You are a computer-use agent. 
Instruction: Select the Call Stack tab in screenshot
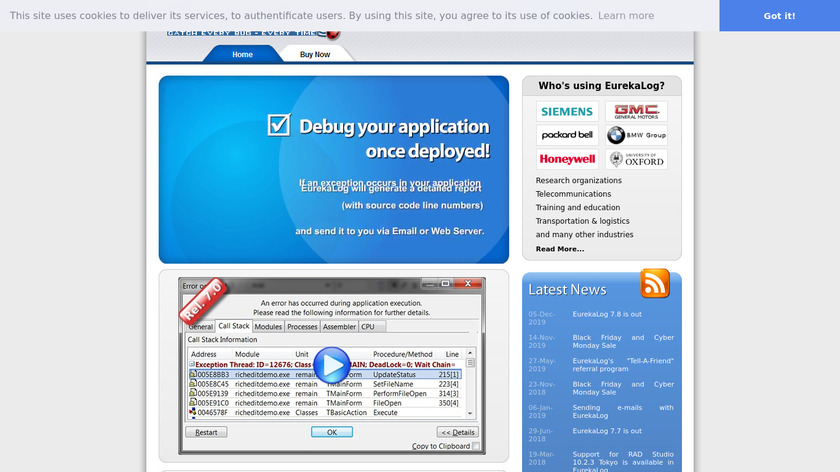(x=234, y=326)
